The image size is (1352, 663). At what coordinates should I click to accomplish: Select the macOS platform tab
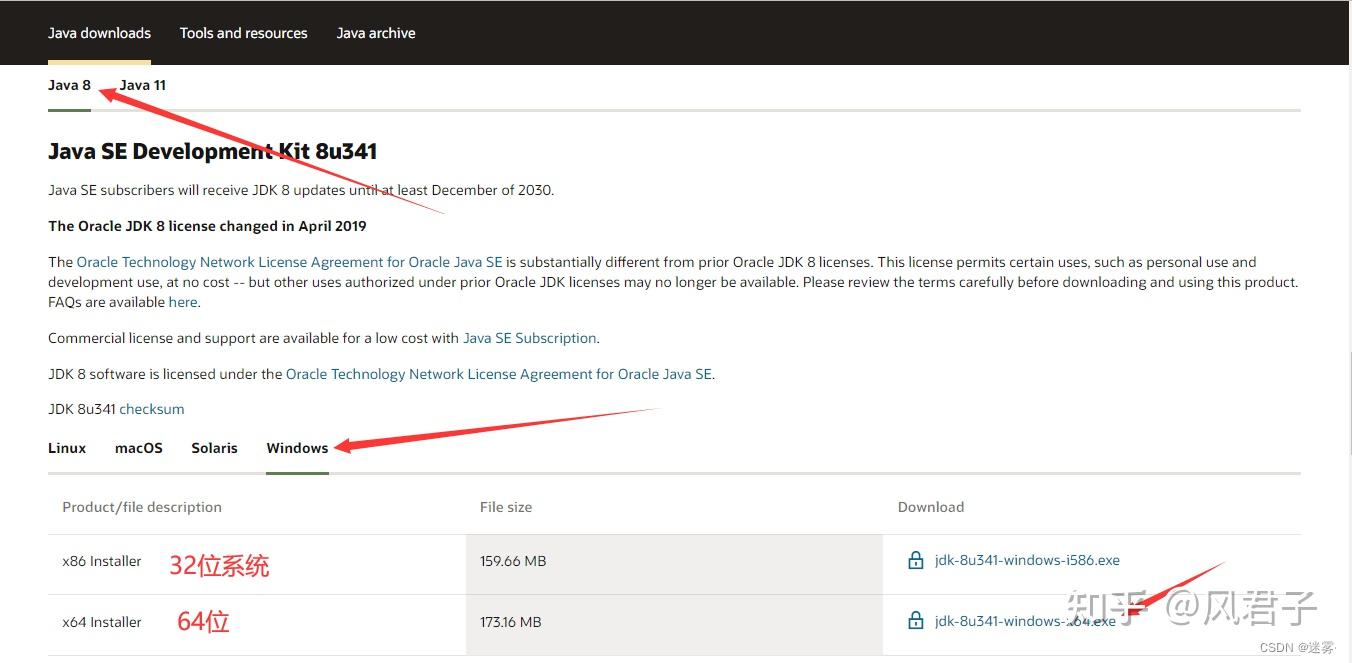point(138,448)
